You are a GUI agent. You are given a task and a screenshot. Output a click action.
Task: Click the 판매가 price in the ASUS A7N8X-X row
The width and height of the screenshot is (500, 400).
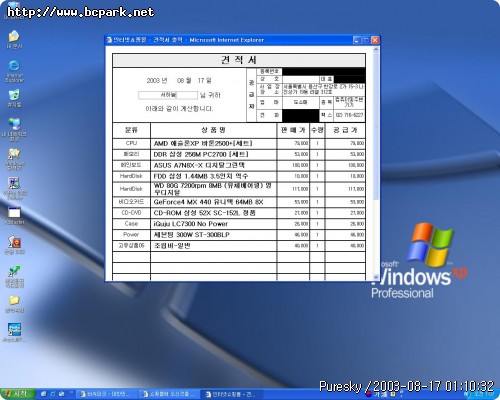pos(301,165)
